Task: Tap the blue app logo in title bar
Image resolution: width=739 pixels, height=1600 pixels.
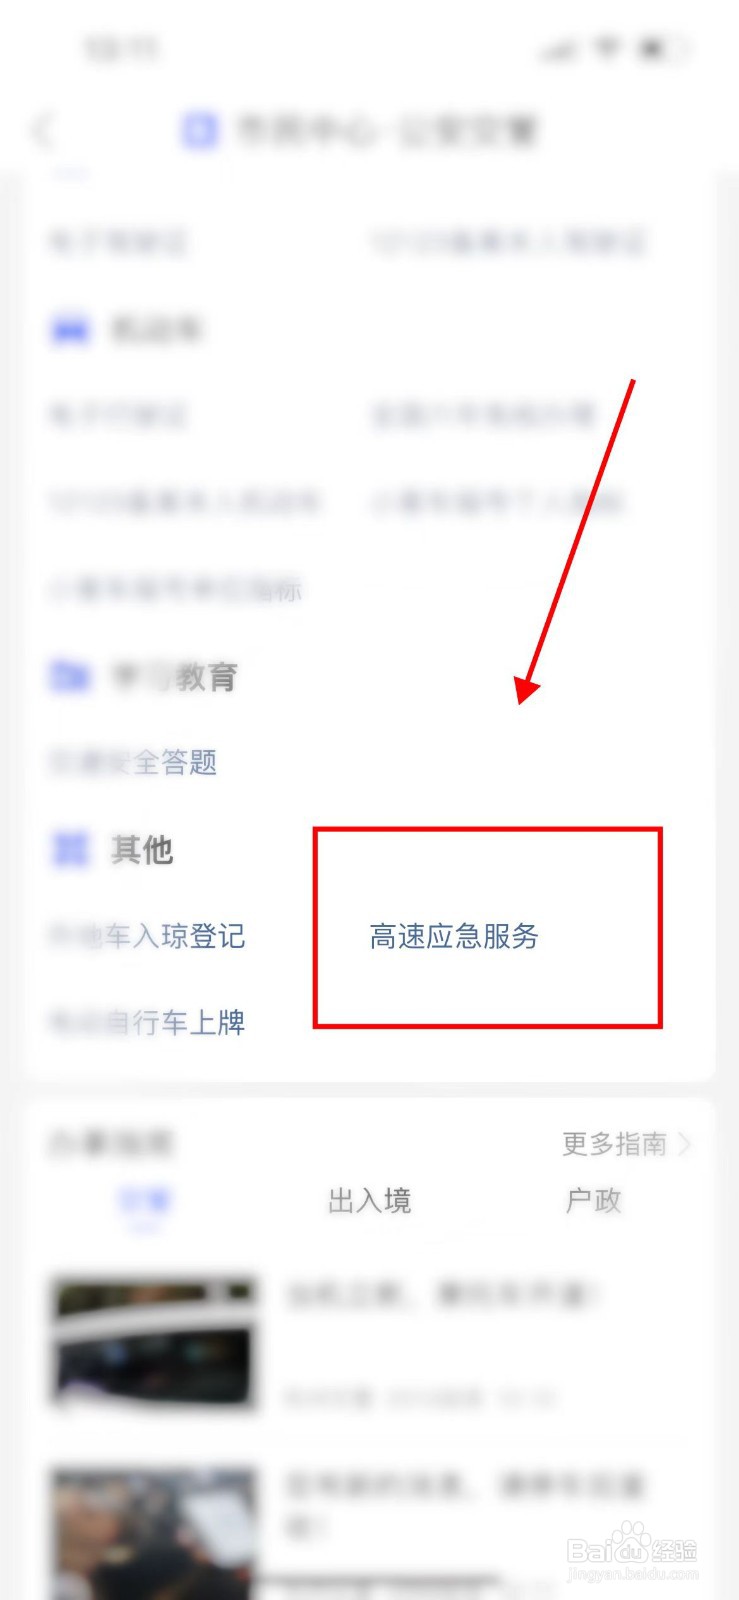Action: (x=199, y=131)
